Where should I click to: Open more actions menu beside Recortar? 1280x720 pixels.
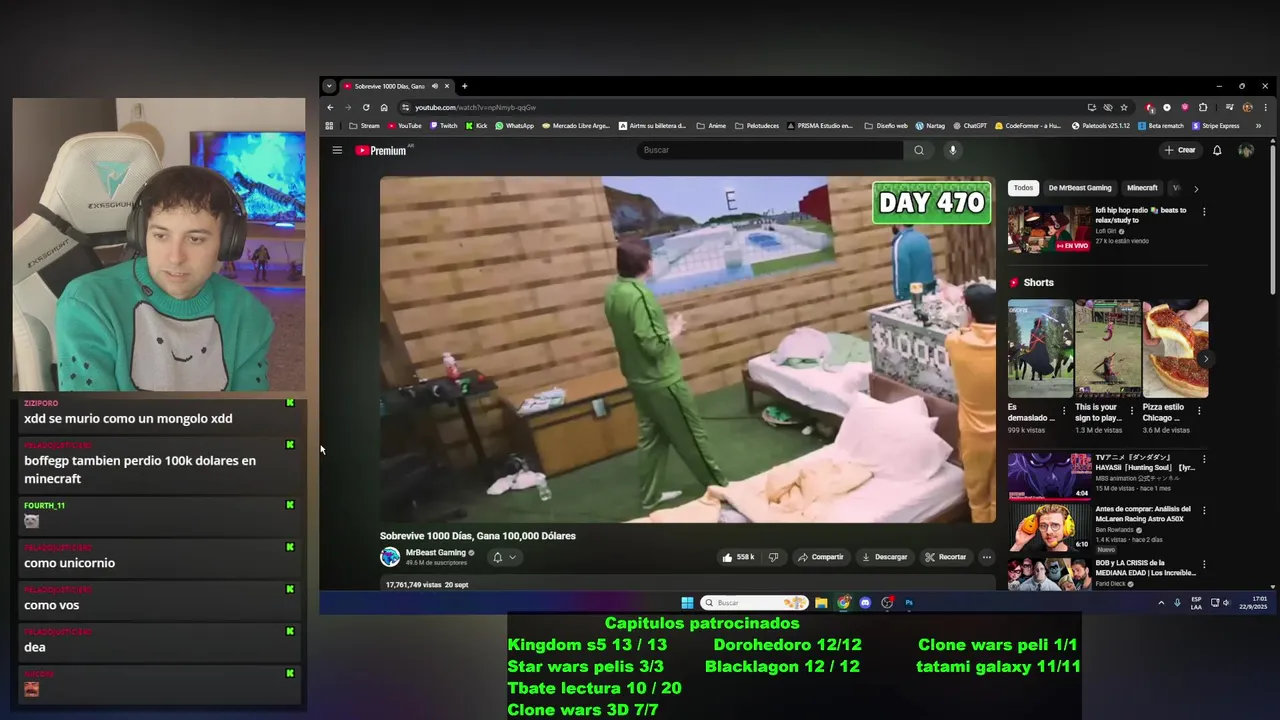[x=986, y=557]
